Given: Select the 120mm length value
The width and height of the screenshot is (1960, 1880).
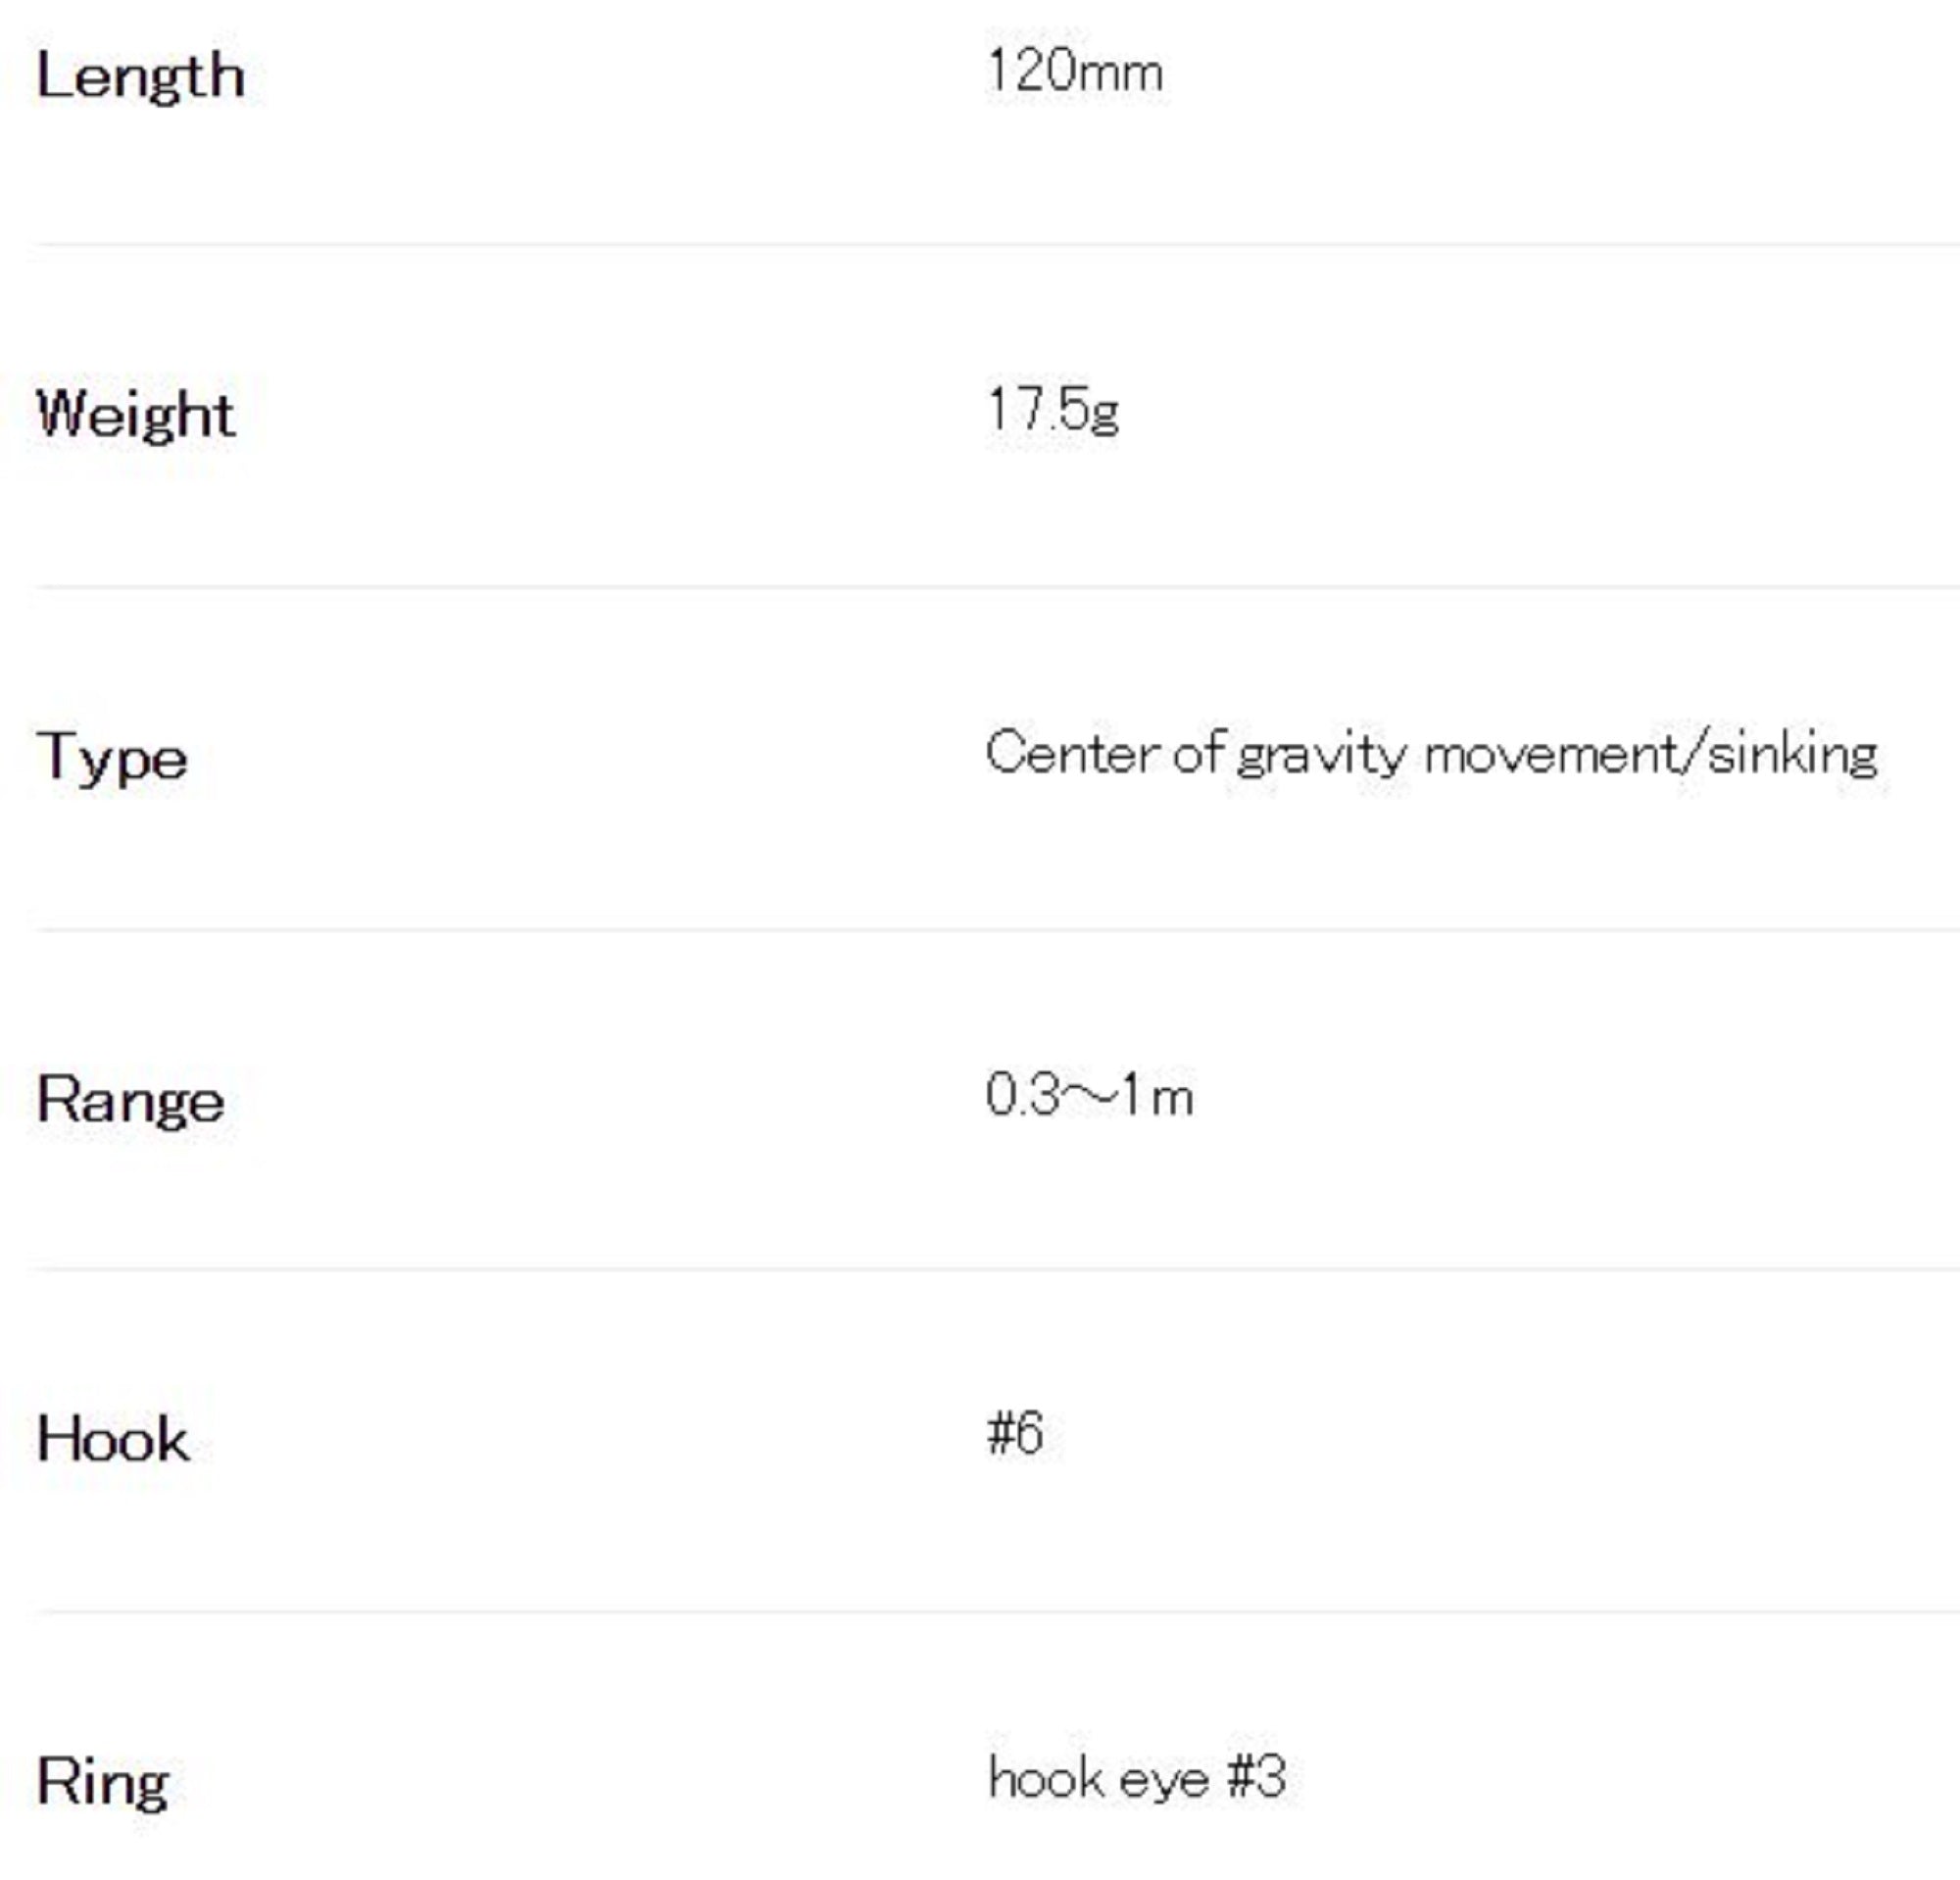Looking at the screenshot, I should [1074, 72].
